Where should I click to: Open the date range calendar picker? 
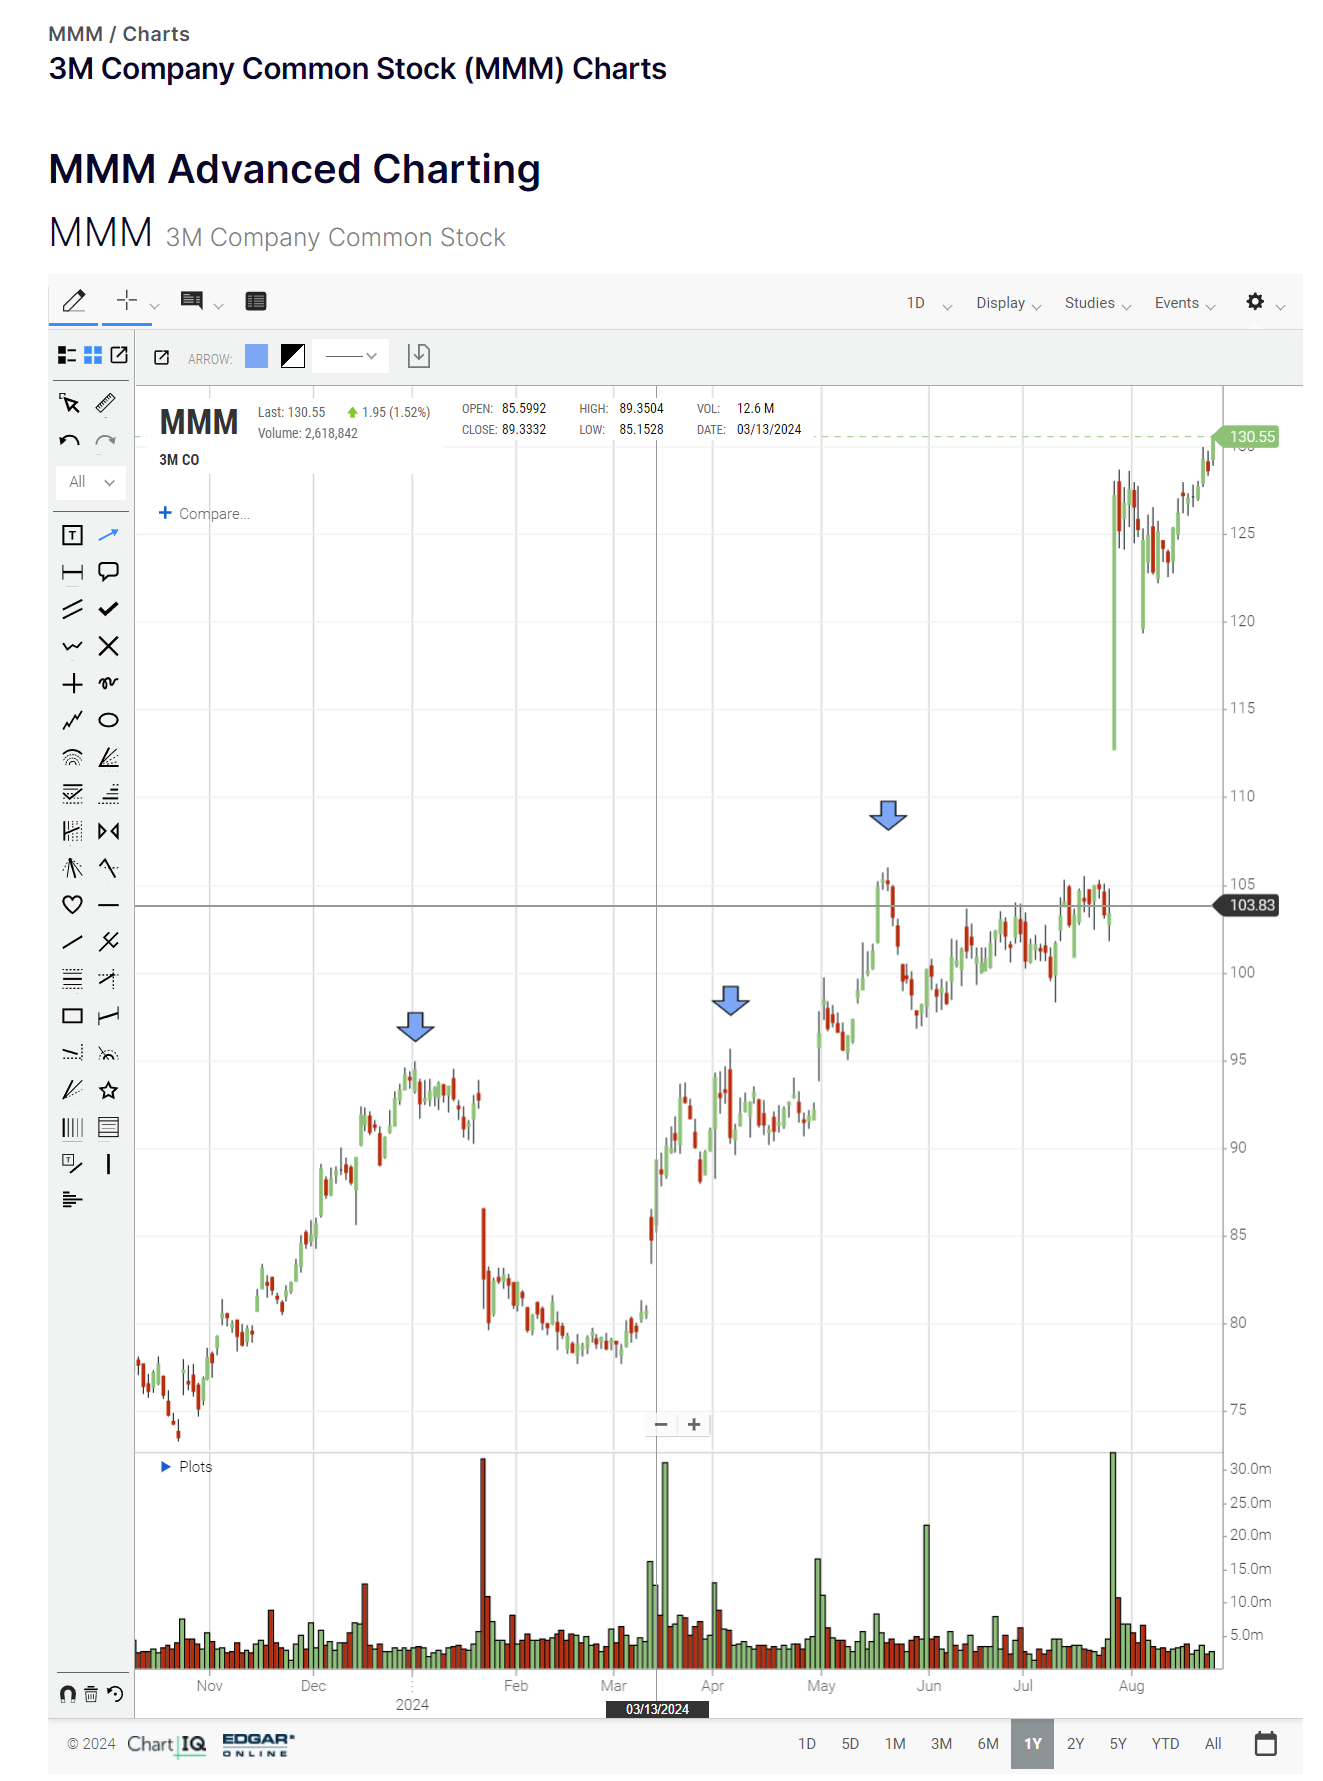1266,1743
